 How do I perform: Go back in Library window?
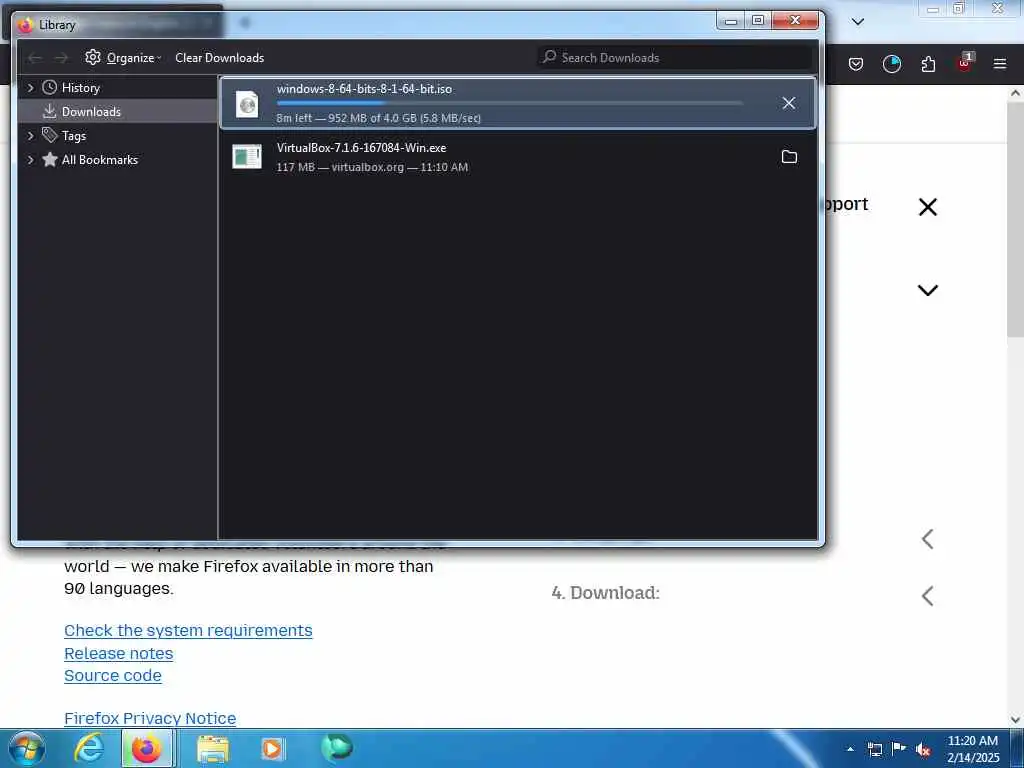coord(35,58)
